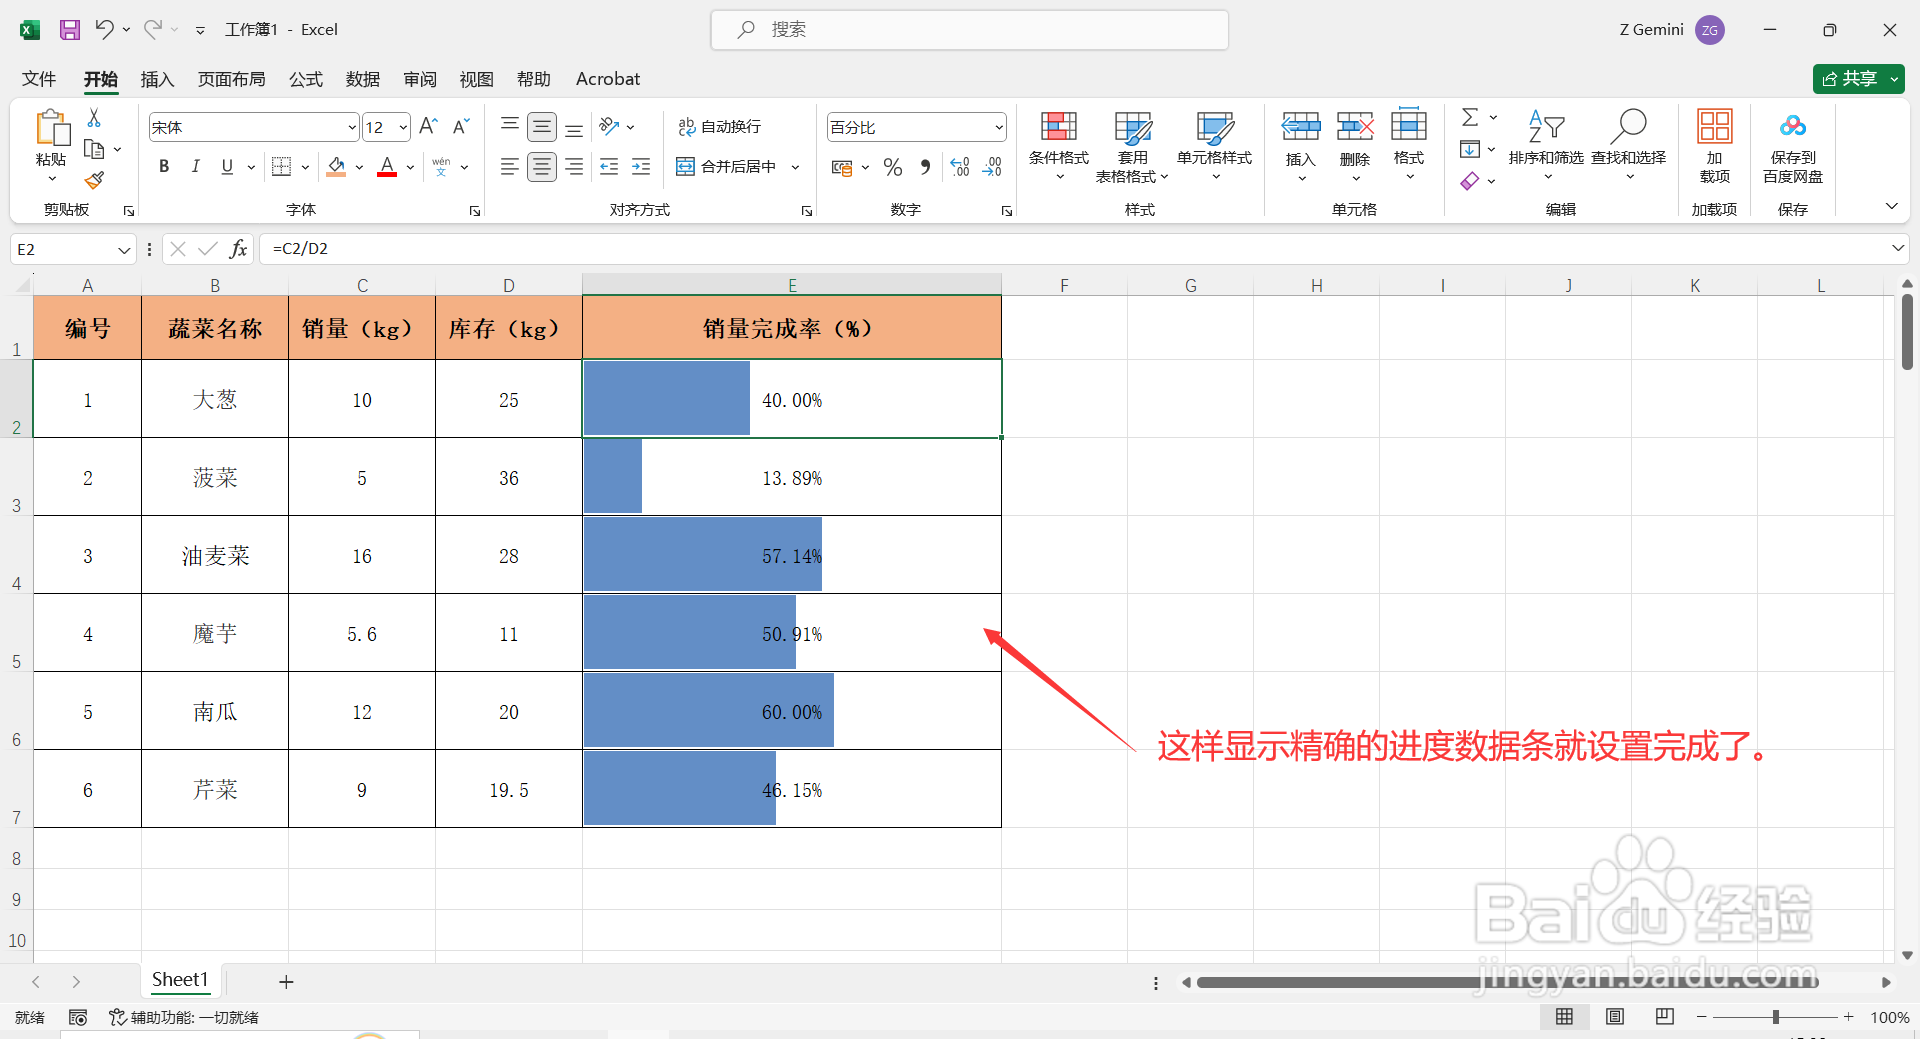The height and width of the screenshot is (1039, 1920).
Task: Add a new sheet with plus button
Action: 286,982
